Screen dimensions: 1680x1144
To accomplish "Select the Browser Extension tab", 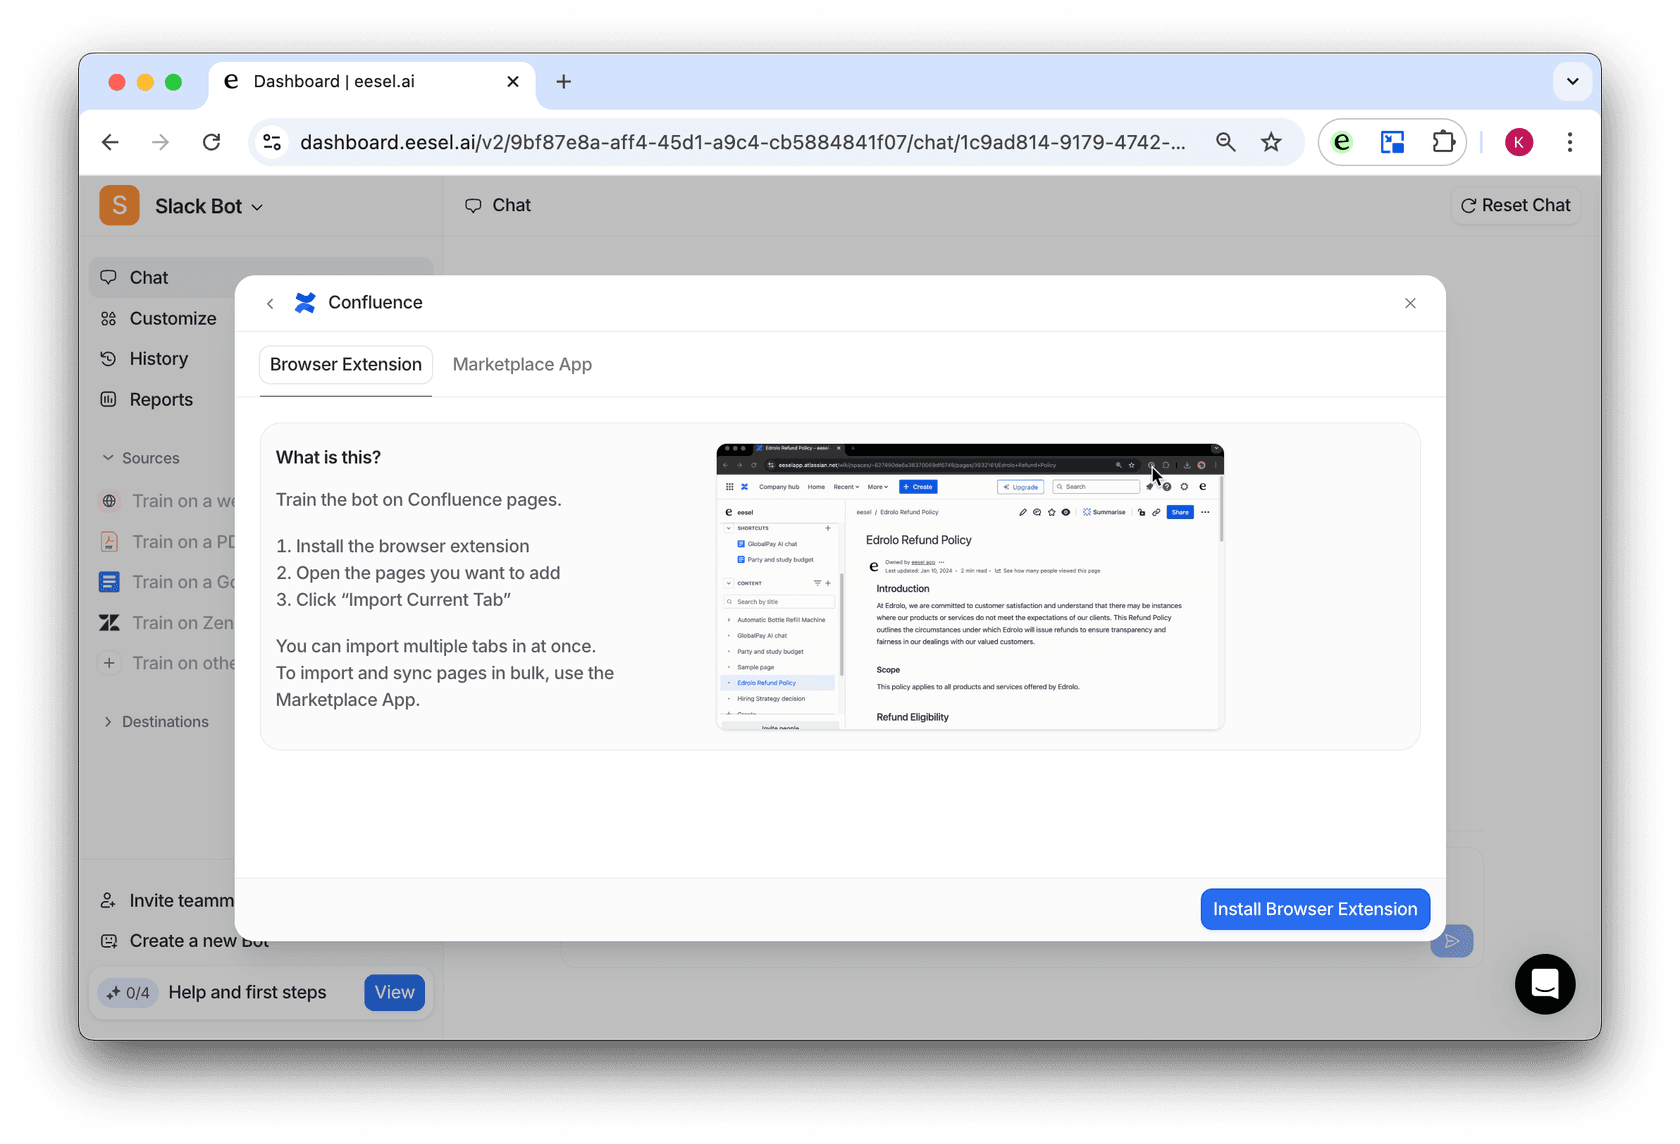I will click(x=345, y=364).
